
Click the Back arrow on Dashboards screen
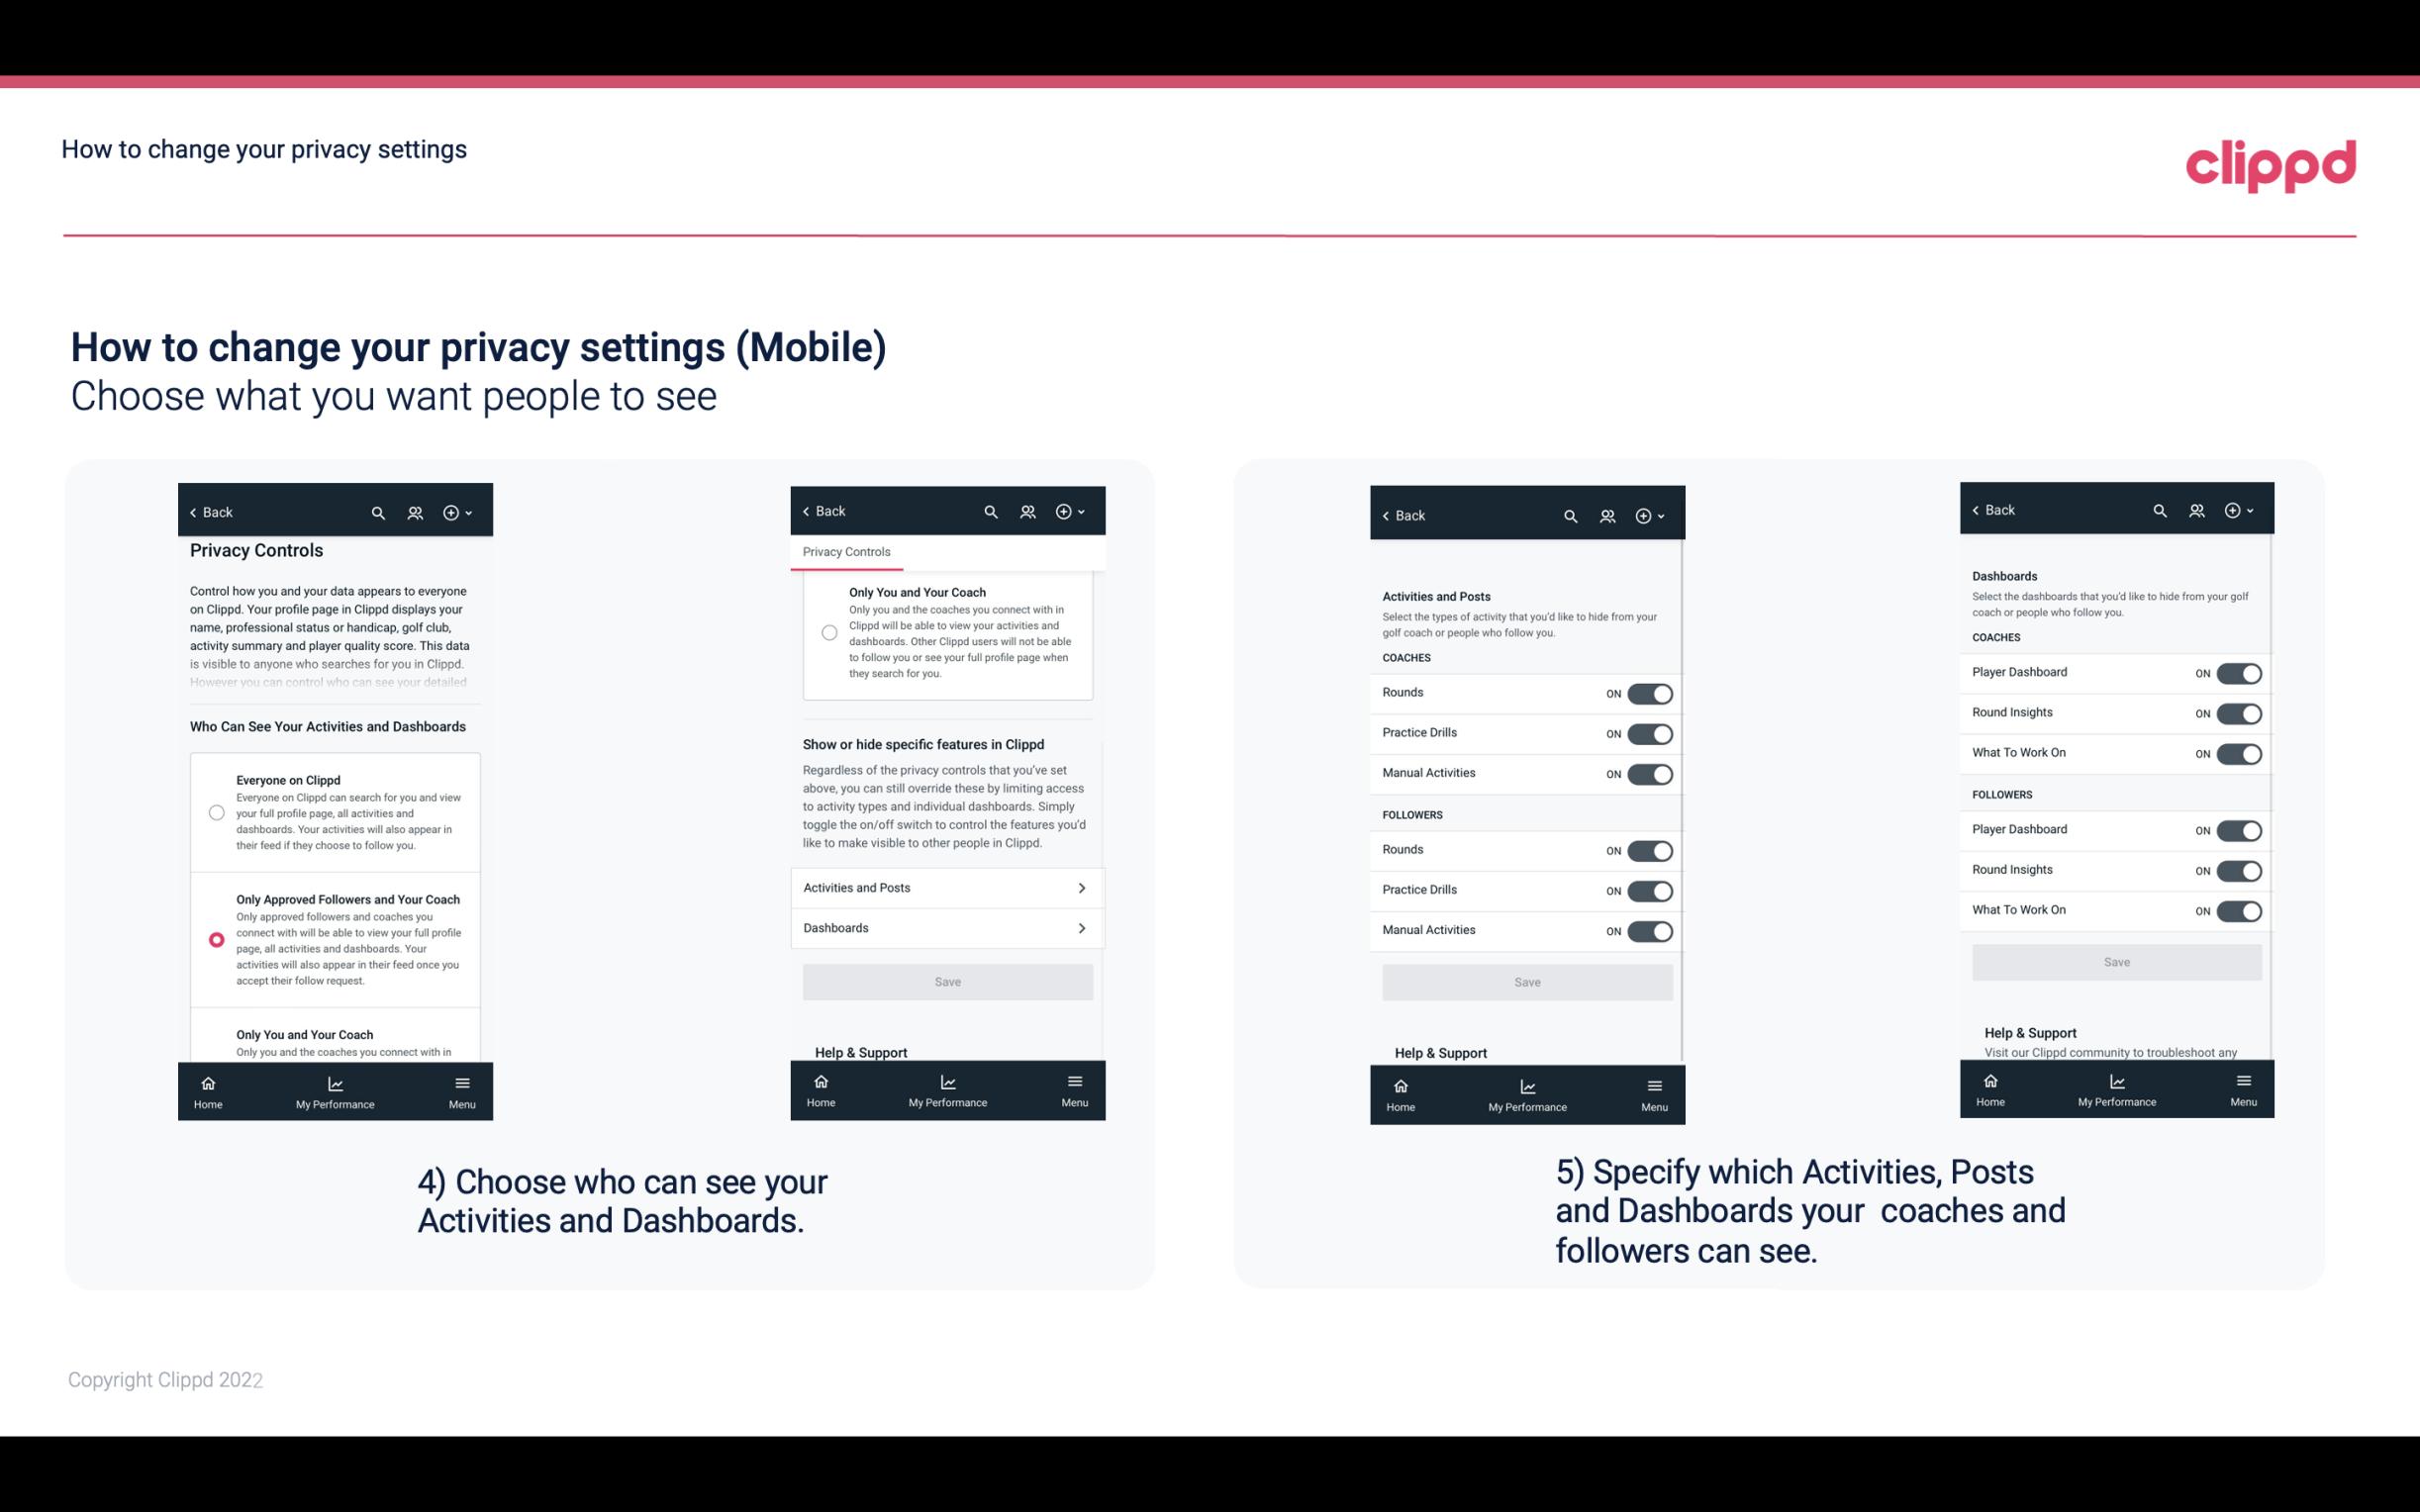pyautogui.click(x=1991, y=511)
